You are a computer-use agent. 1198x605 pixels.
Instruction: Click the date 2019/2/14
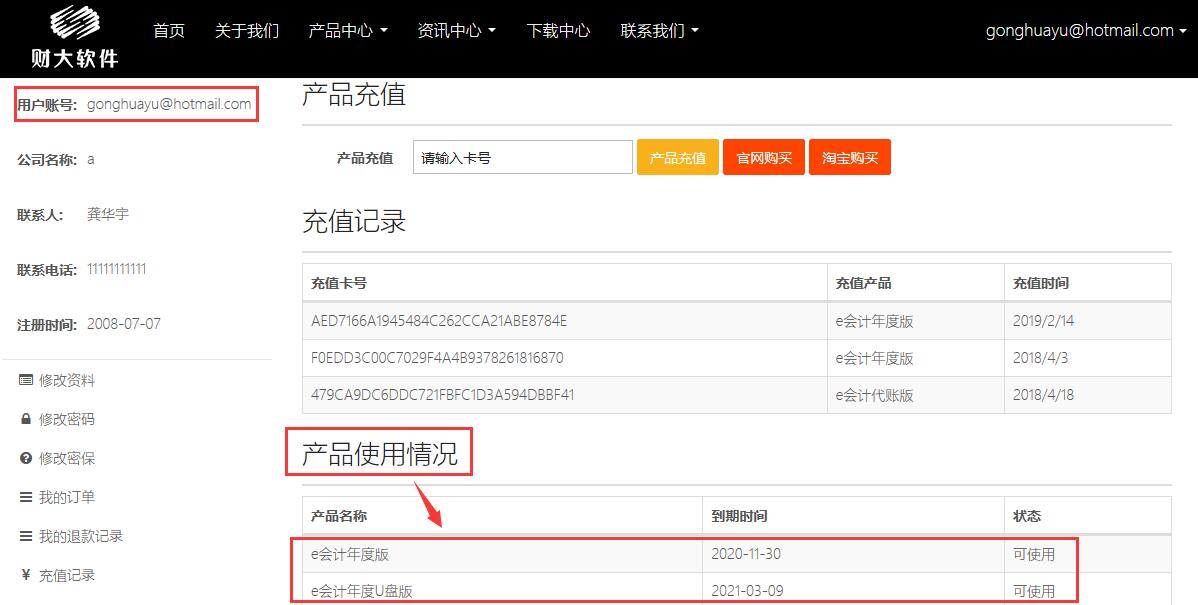[x=1044, y=321]
